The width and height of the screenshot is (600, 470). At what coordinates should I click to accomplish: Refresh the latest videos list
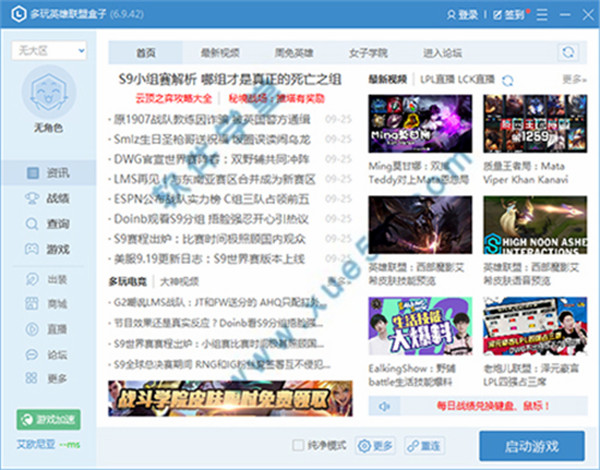click(507, 80)
